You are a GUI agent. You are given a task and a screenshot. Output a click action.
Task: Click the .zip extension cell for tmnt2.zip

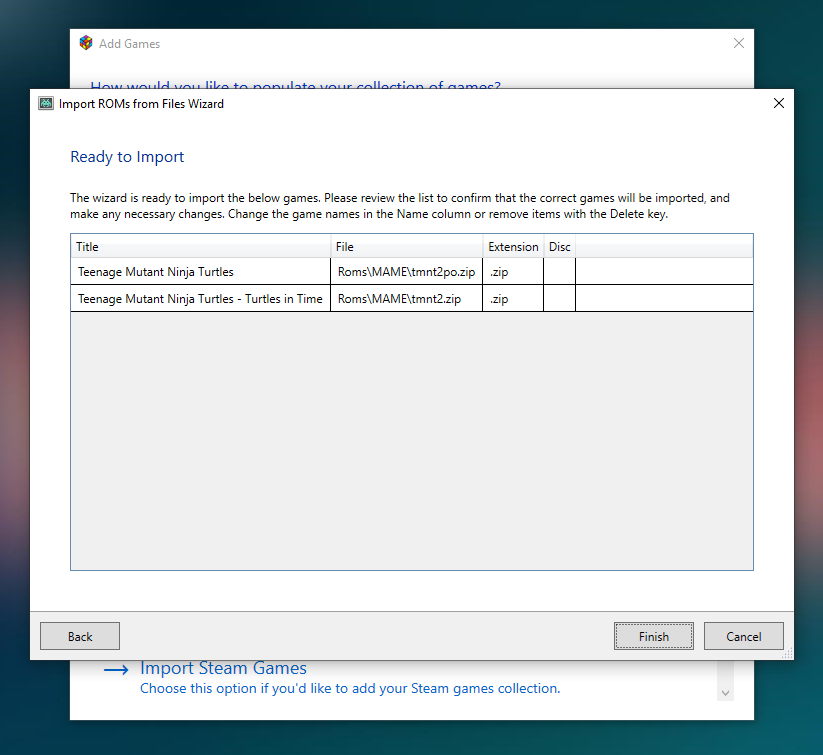tap(513, 299)
